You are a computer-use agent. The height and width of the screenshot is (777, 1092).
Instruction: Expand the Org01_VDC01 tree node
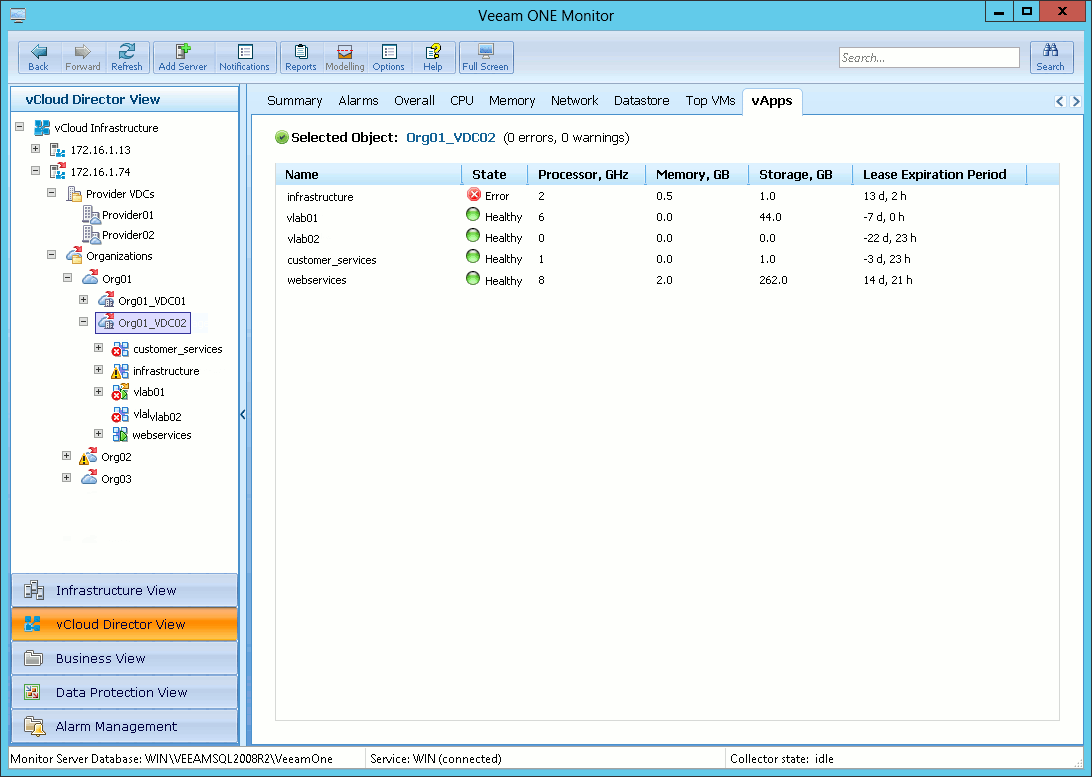coord(84,299)
